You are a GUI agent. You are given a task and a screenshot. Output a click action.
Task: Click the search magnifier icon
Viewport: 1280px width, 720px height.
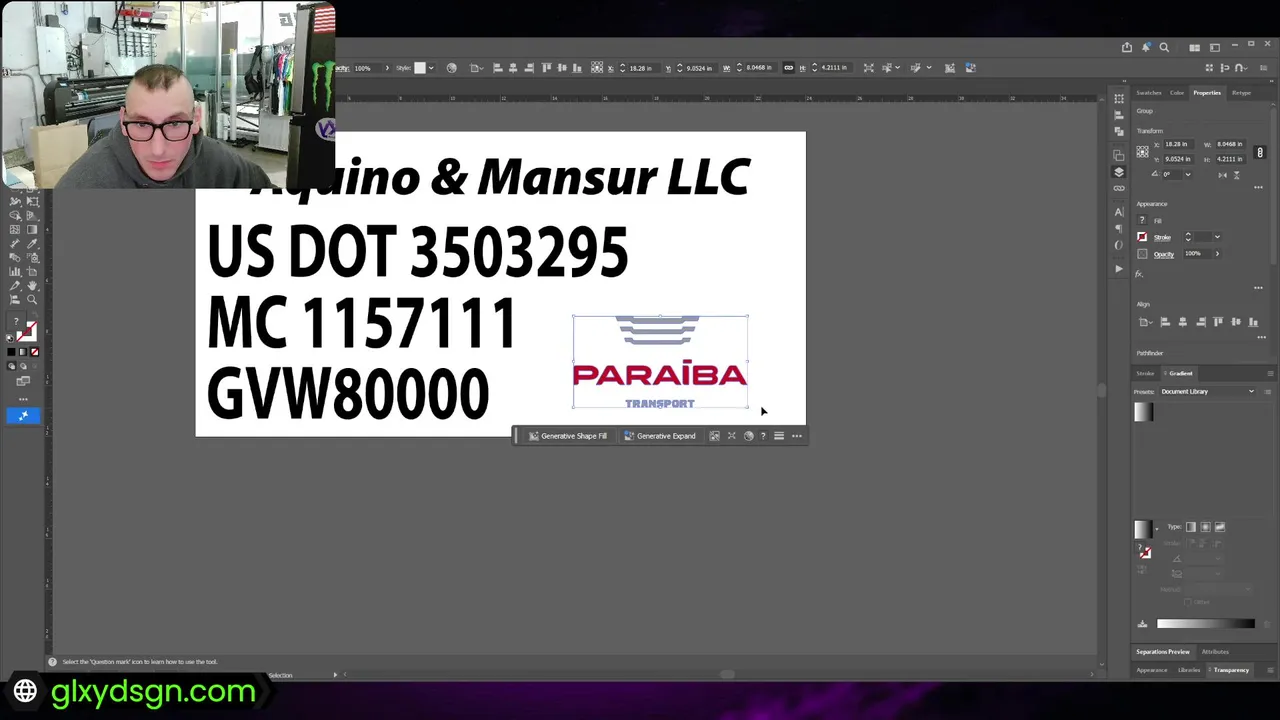click(x=1164, y=47)
